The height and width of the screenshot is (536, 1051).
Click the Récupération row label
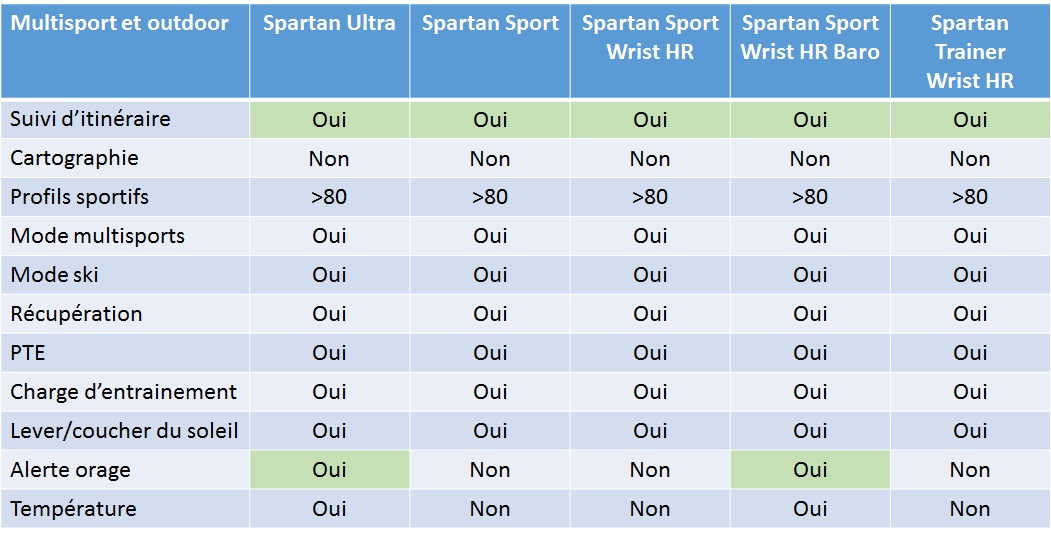[x=76, y=314]
